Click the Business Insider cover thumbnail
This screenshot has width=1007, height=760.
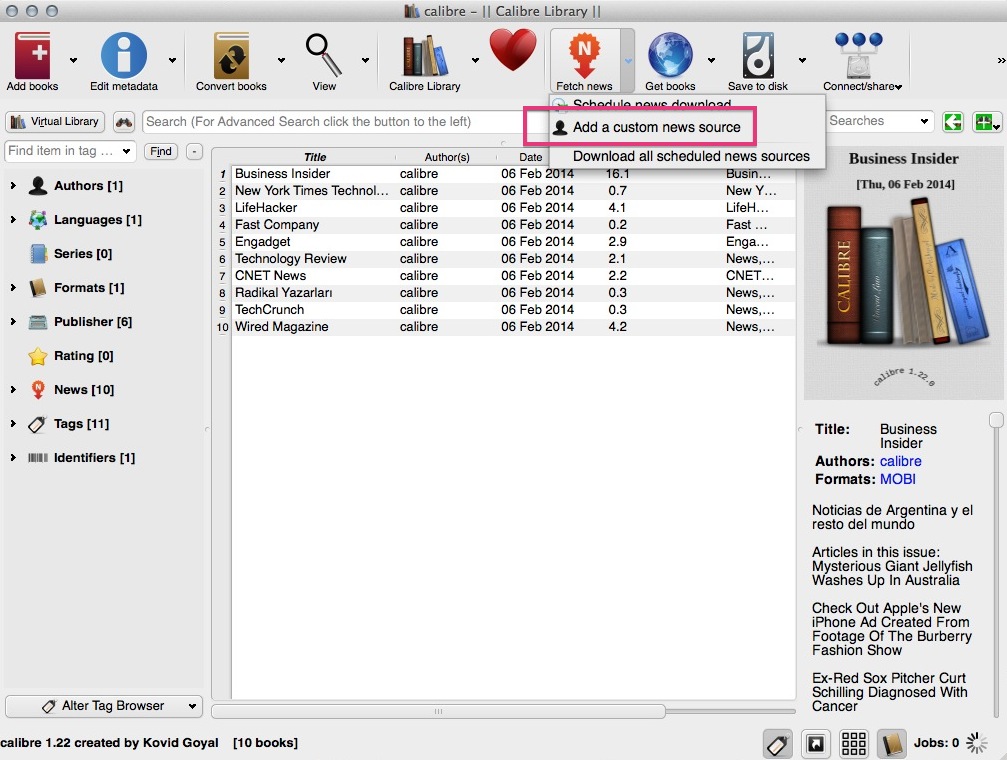tap(904, 274)
